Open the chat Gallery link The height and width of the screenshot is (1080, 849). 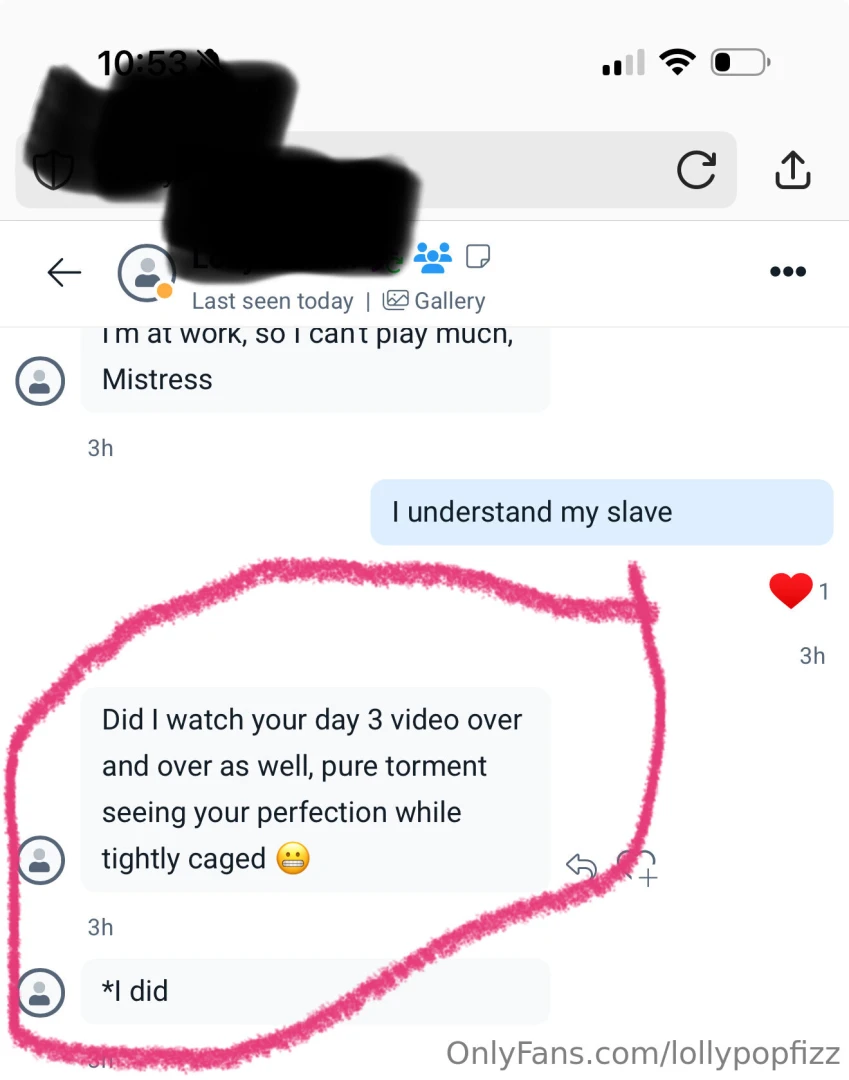pyautogui.click(x=434, y=301)
